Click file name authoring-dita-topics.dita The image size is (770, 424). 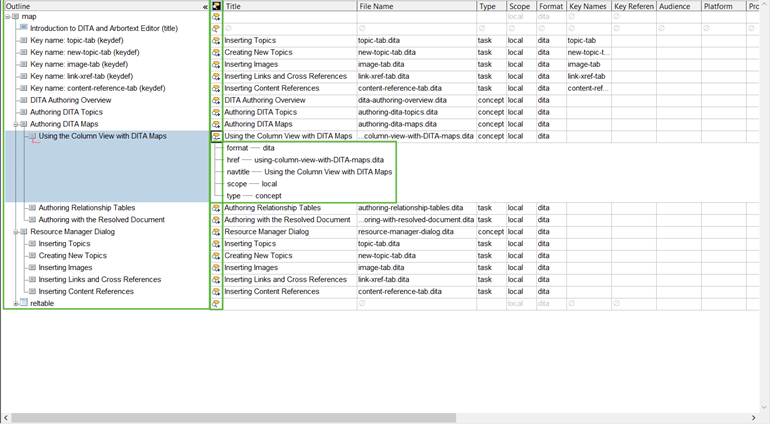398,112
